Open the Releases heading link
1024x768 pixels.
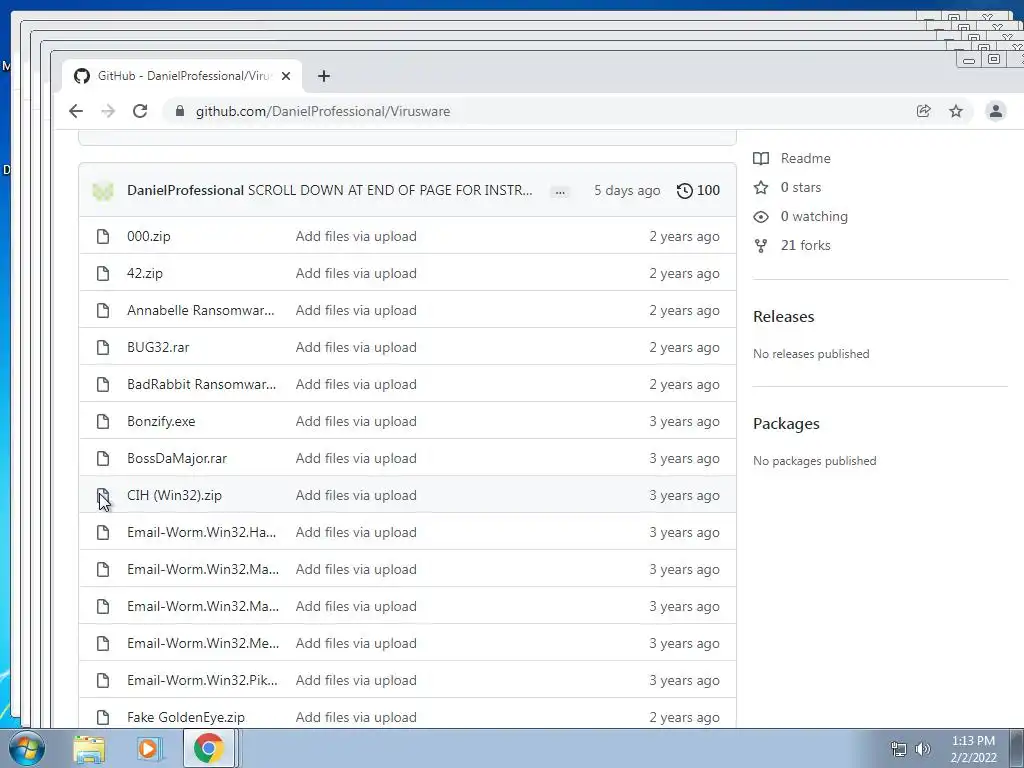click(x=783, y=317)
